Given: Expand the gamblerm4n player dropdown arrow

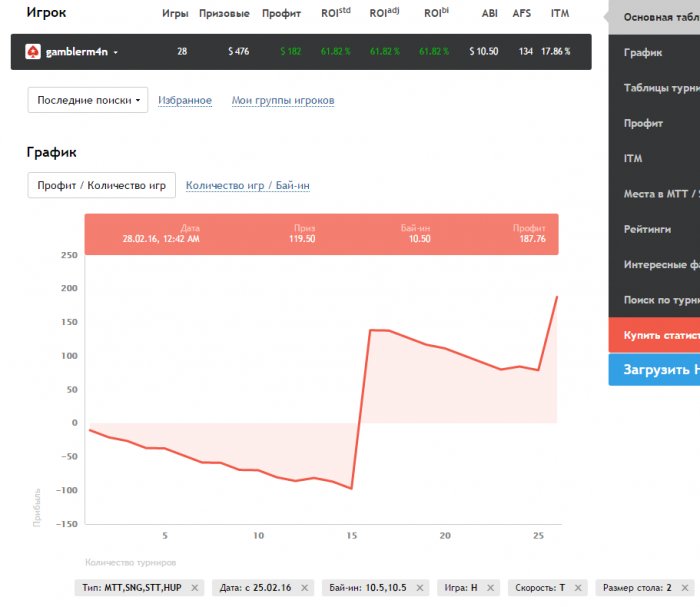Looking at the screenshot, I should coord(116,52).
